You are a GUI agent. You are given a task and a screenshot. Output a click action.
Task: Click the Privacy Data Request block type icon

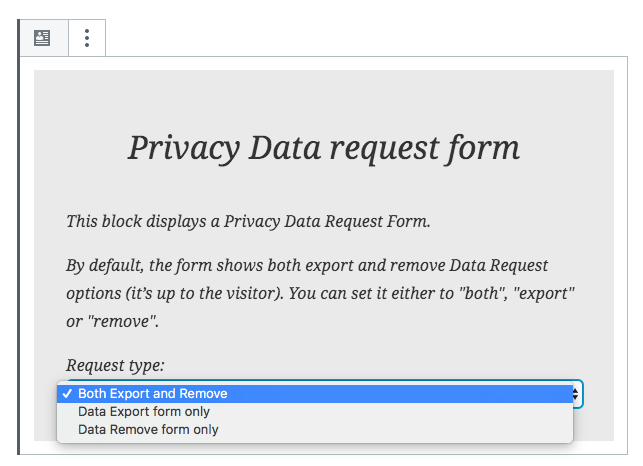pos(42,38)
